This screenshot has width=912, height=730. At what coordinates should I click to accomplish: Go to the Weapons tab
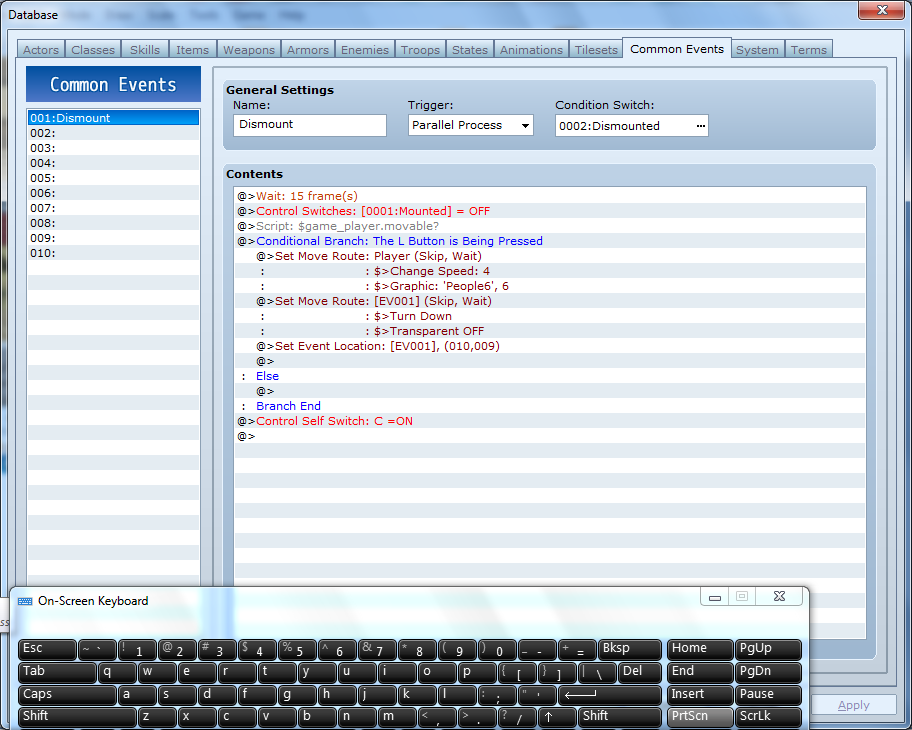pos(249,49)
